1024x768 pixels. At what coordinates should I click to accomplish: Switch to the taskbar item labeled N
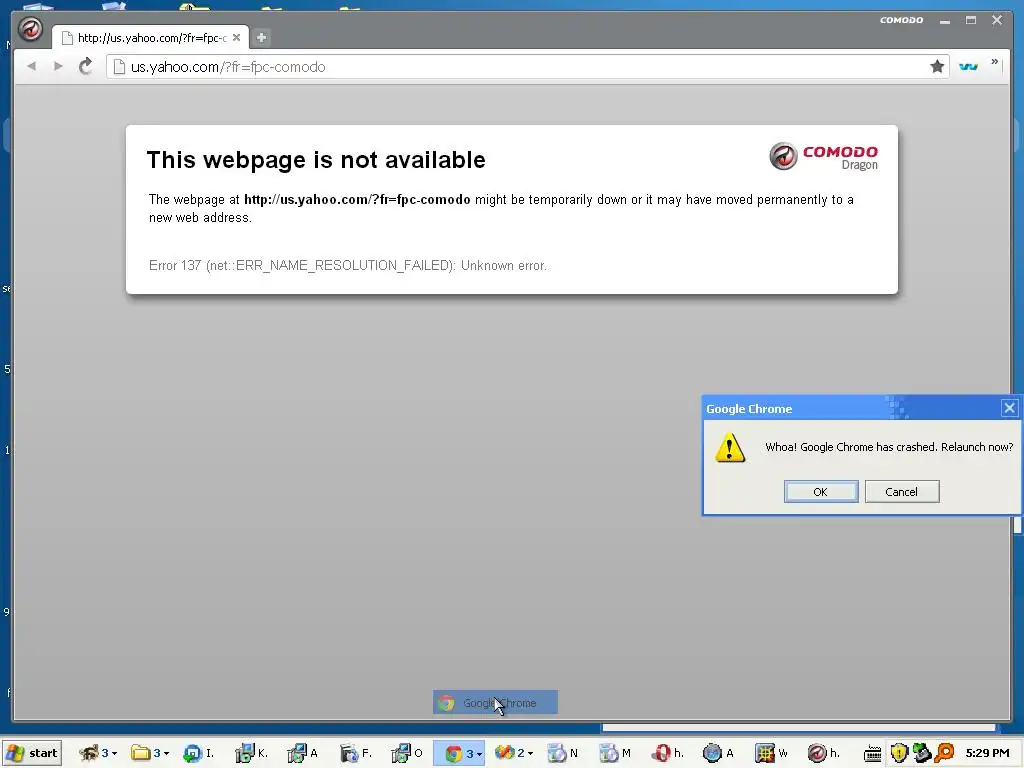(x=562, y=753)
